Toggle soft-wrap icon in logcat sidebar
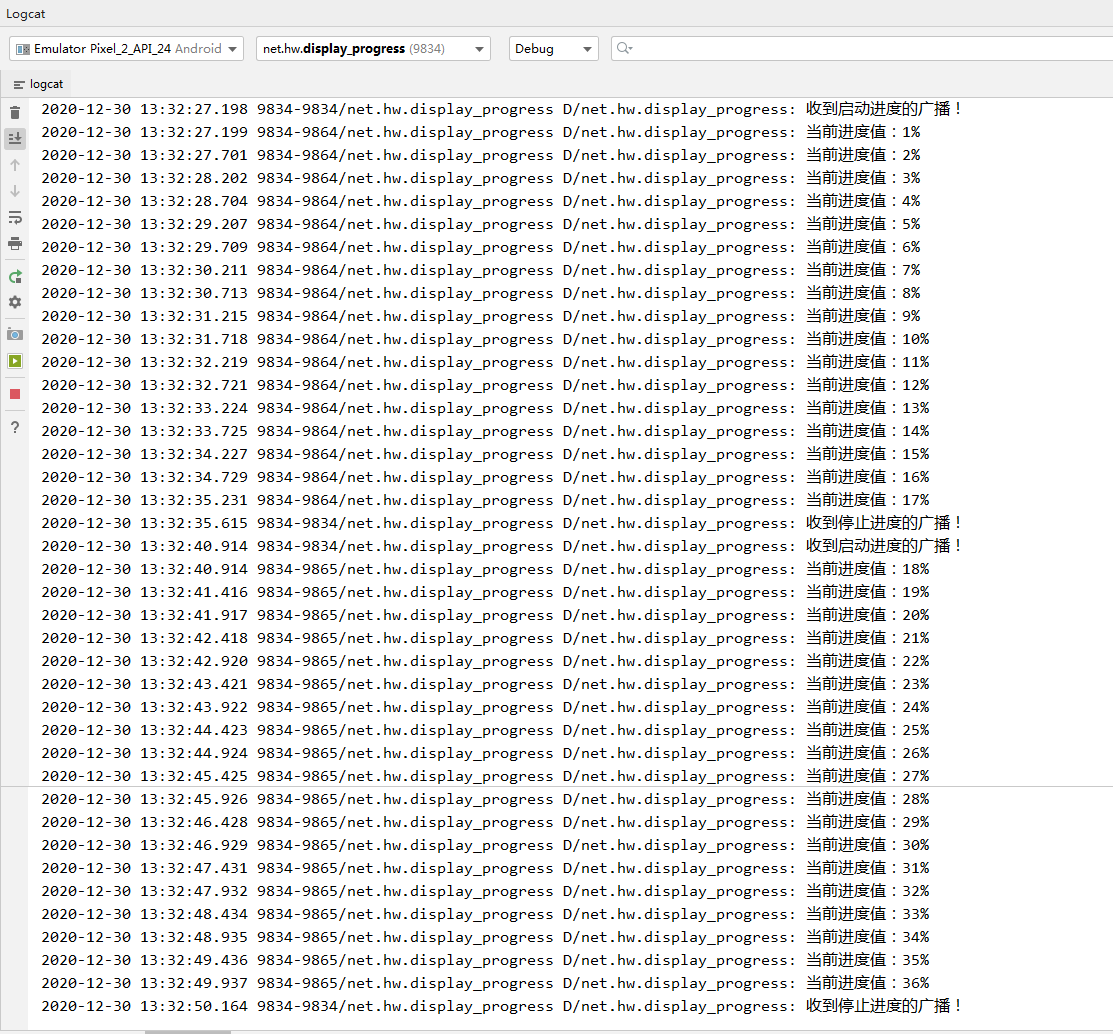This screenshot has width=1113, height=1034. click(15, 218)
